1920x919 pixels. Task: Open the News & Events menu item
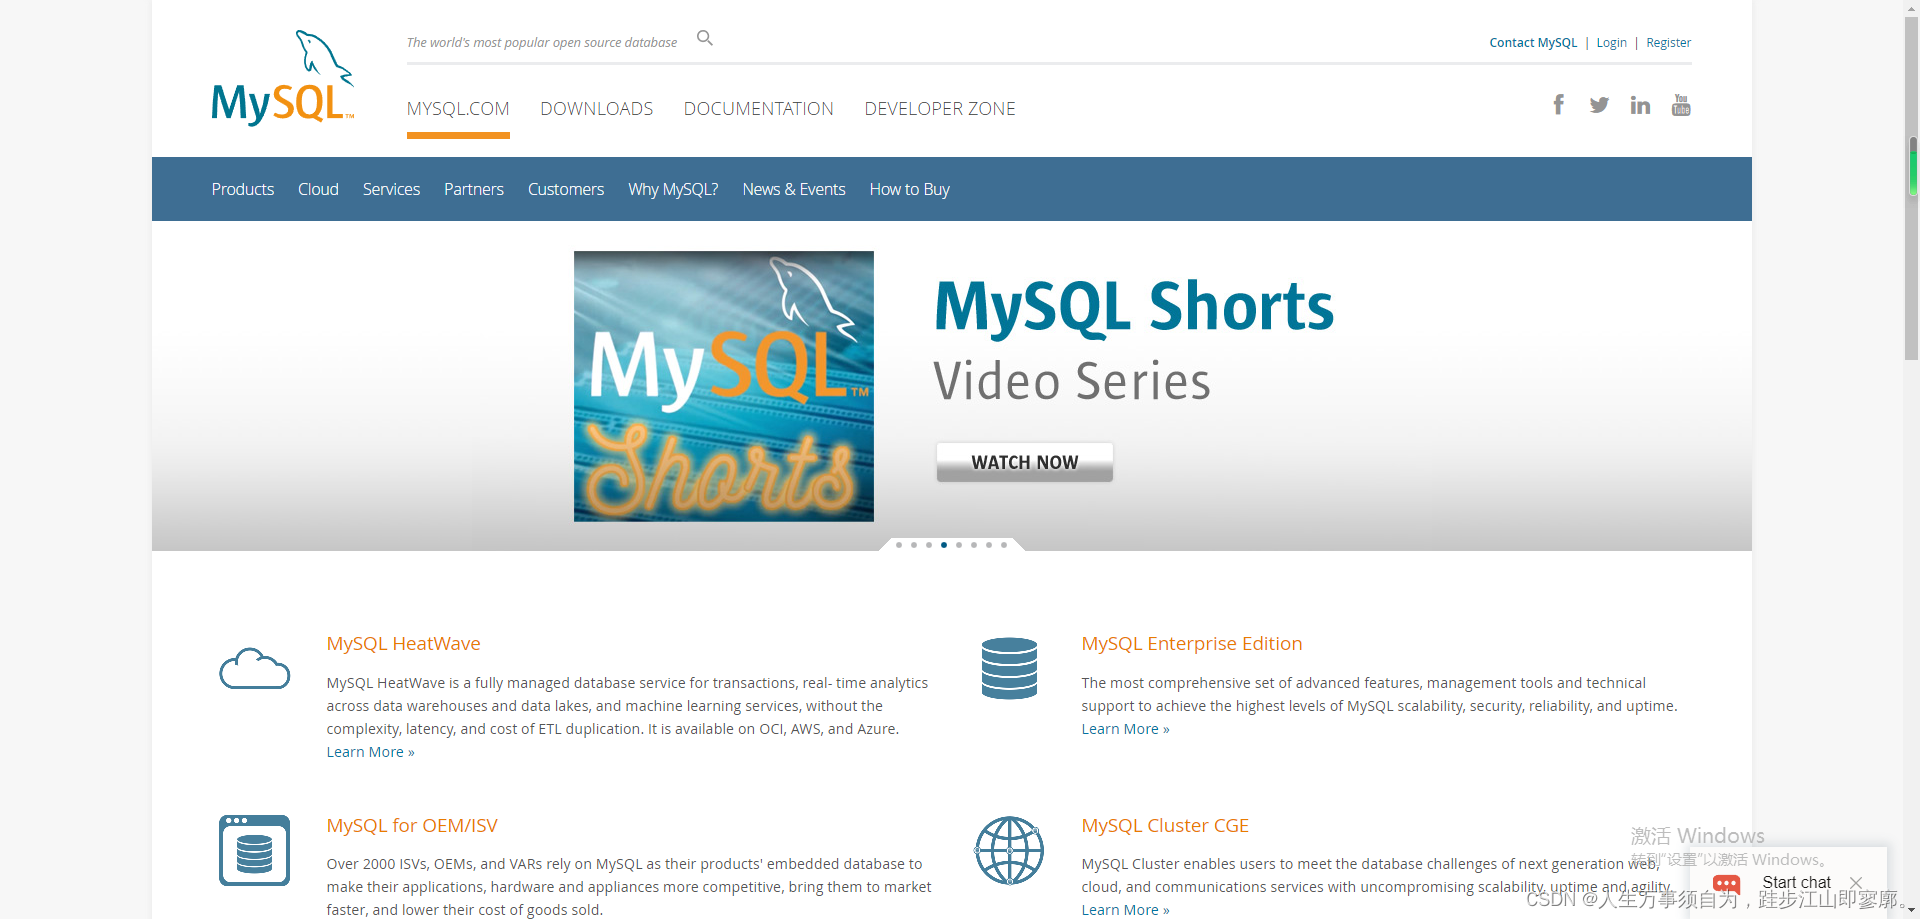pos(794,189)
